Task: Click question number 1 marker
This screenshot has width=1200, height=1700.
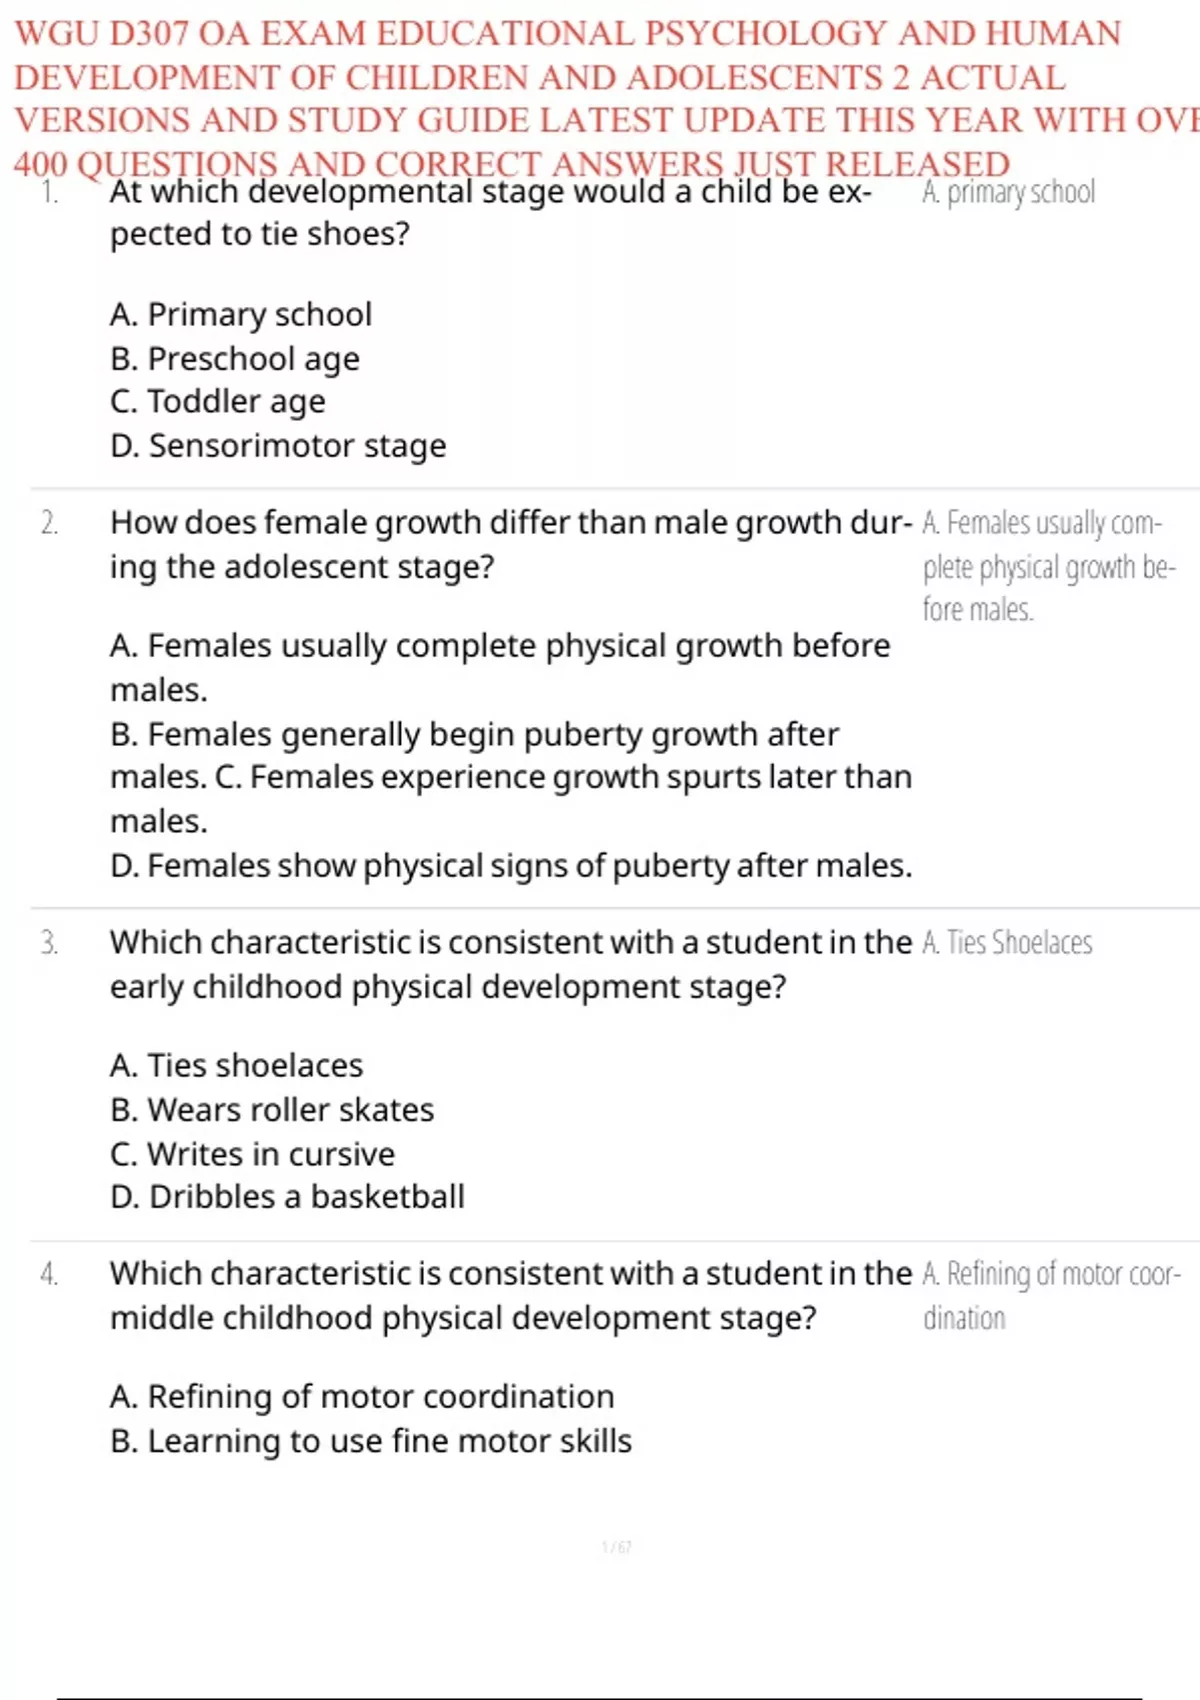Action: (50, 192)
